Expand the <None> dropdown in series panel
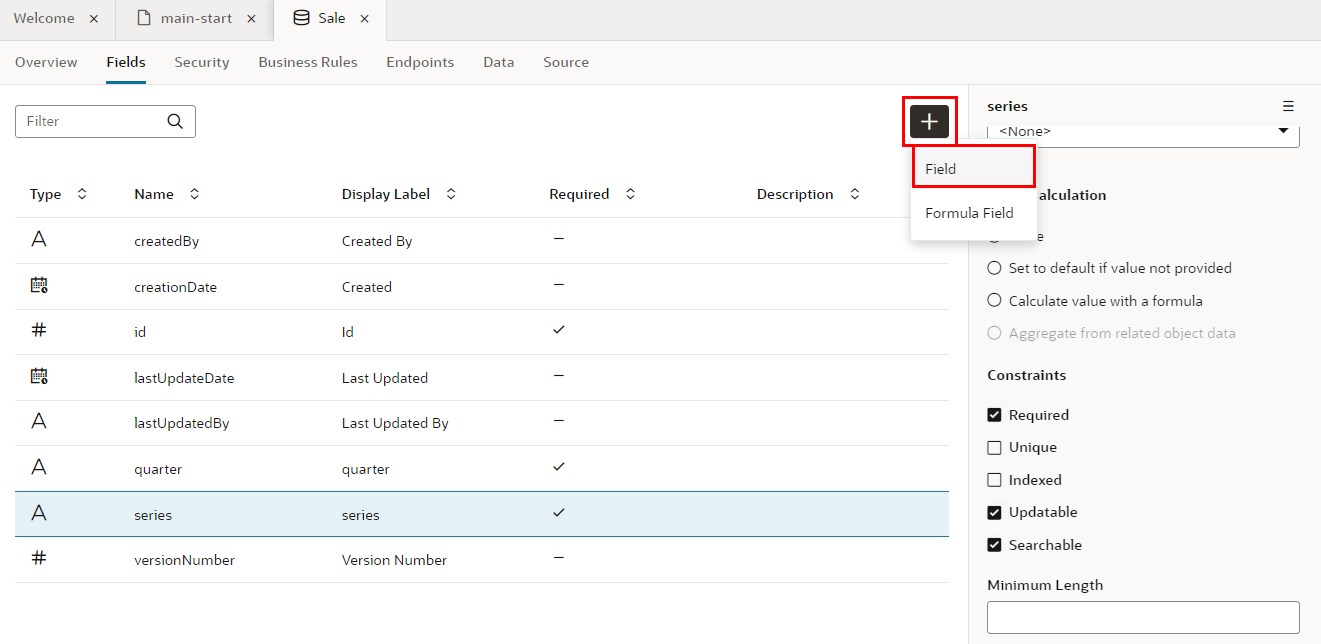Screen dimensions: 1321x644 (1283, 132)
